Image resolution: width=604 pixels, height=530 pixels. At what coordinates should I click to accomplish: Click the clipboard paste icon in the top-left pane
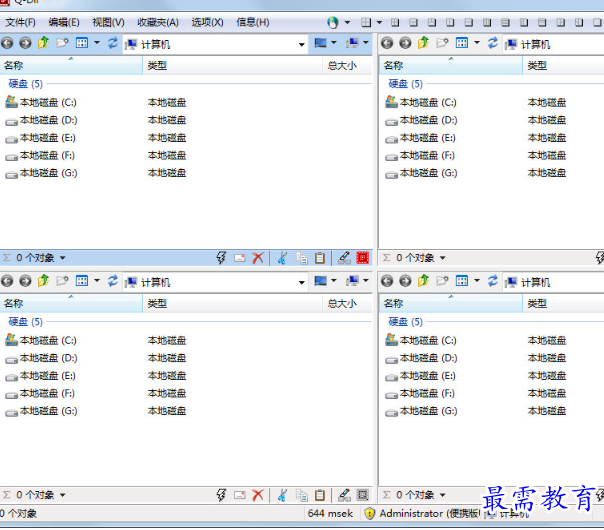[320, 258]
